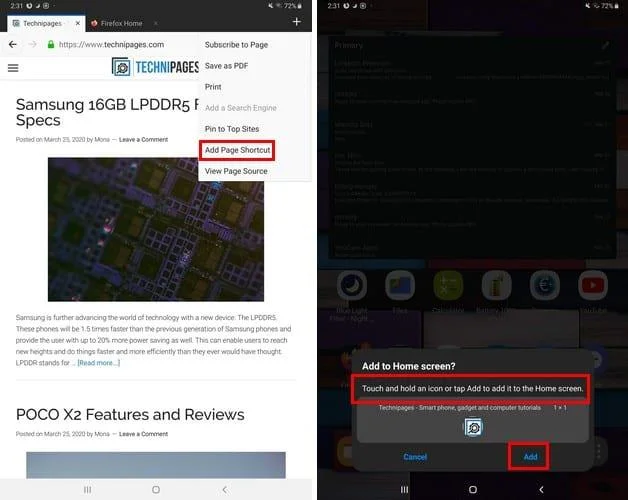Open the hamburger menu on Technipages site
Screen dimensions: 628x500
[x=13, y=68]
